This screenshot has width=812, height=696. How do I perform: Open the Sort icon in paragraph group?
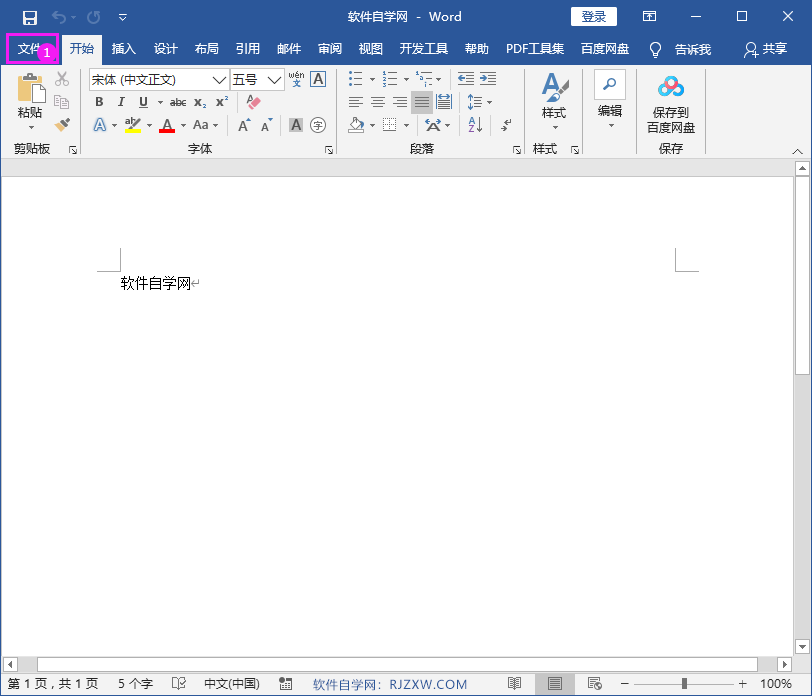point(474,124)
